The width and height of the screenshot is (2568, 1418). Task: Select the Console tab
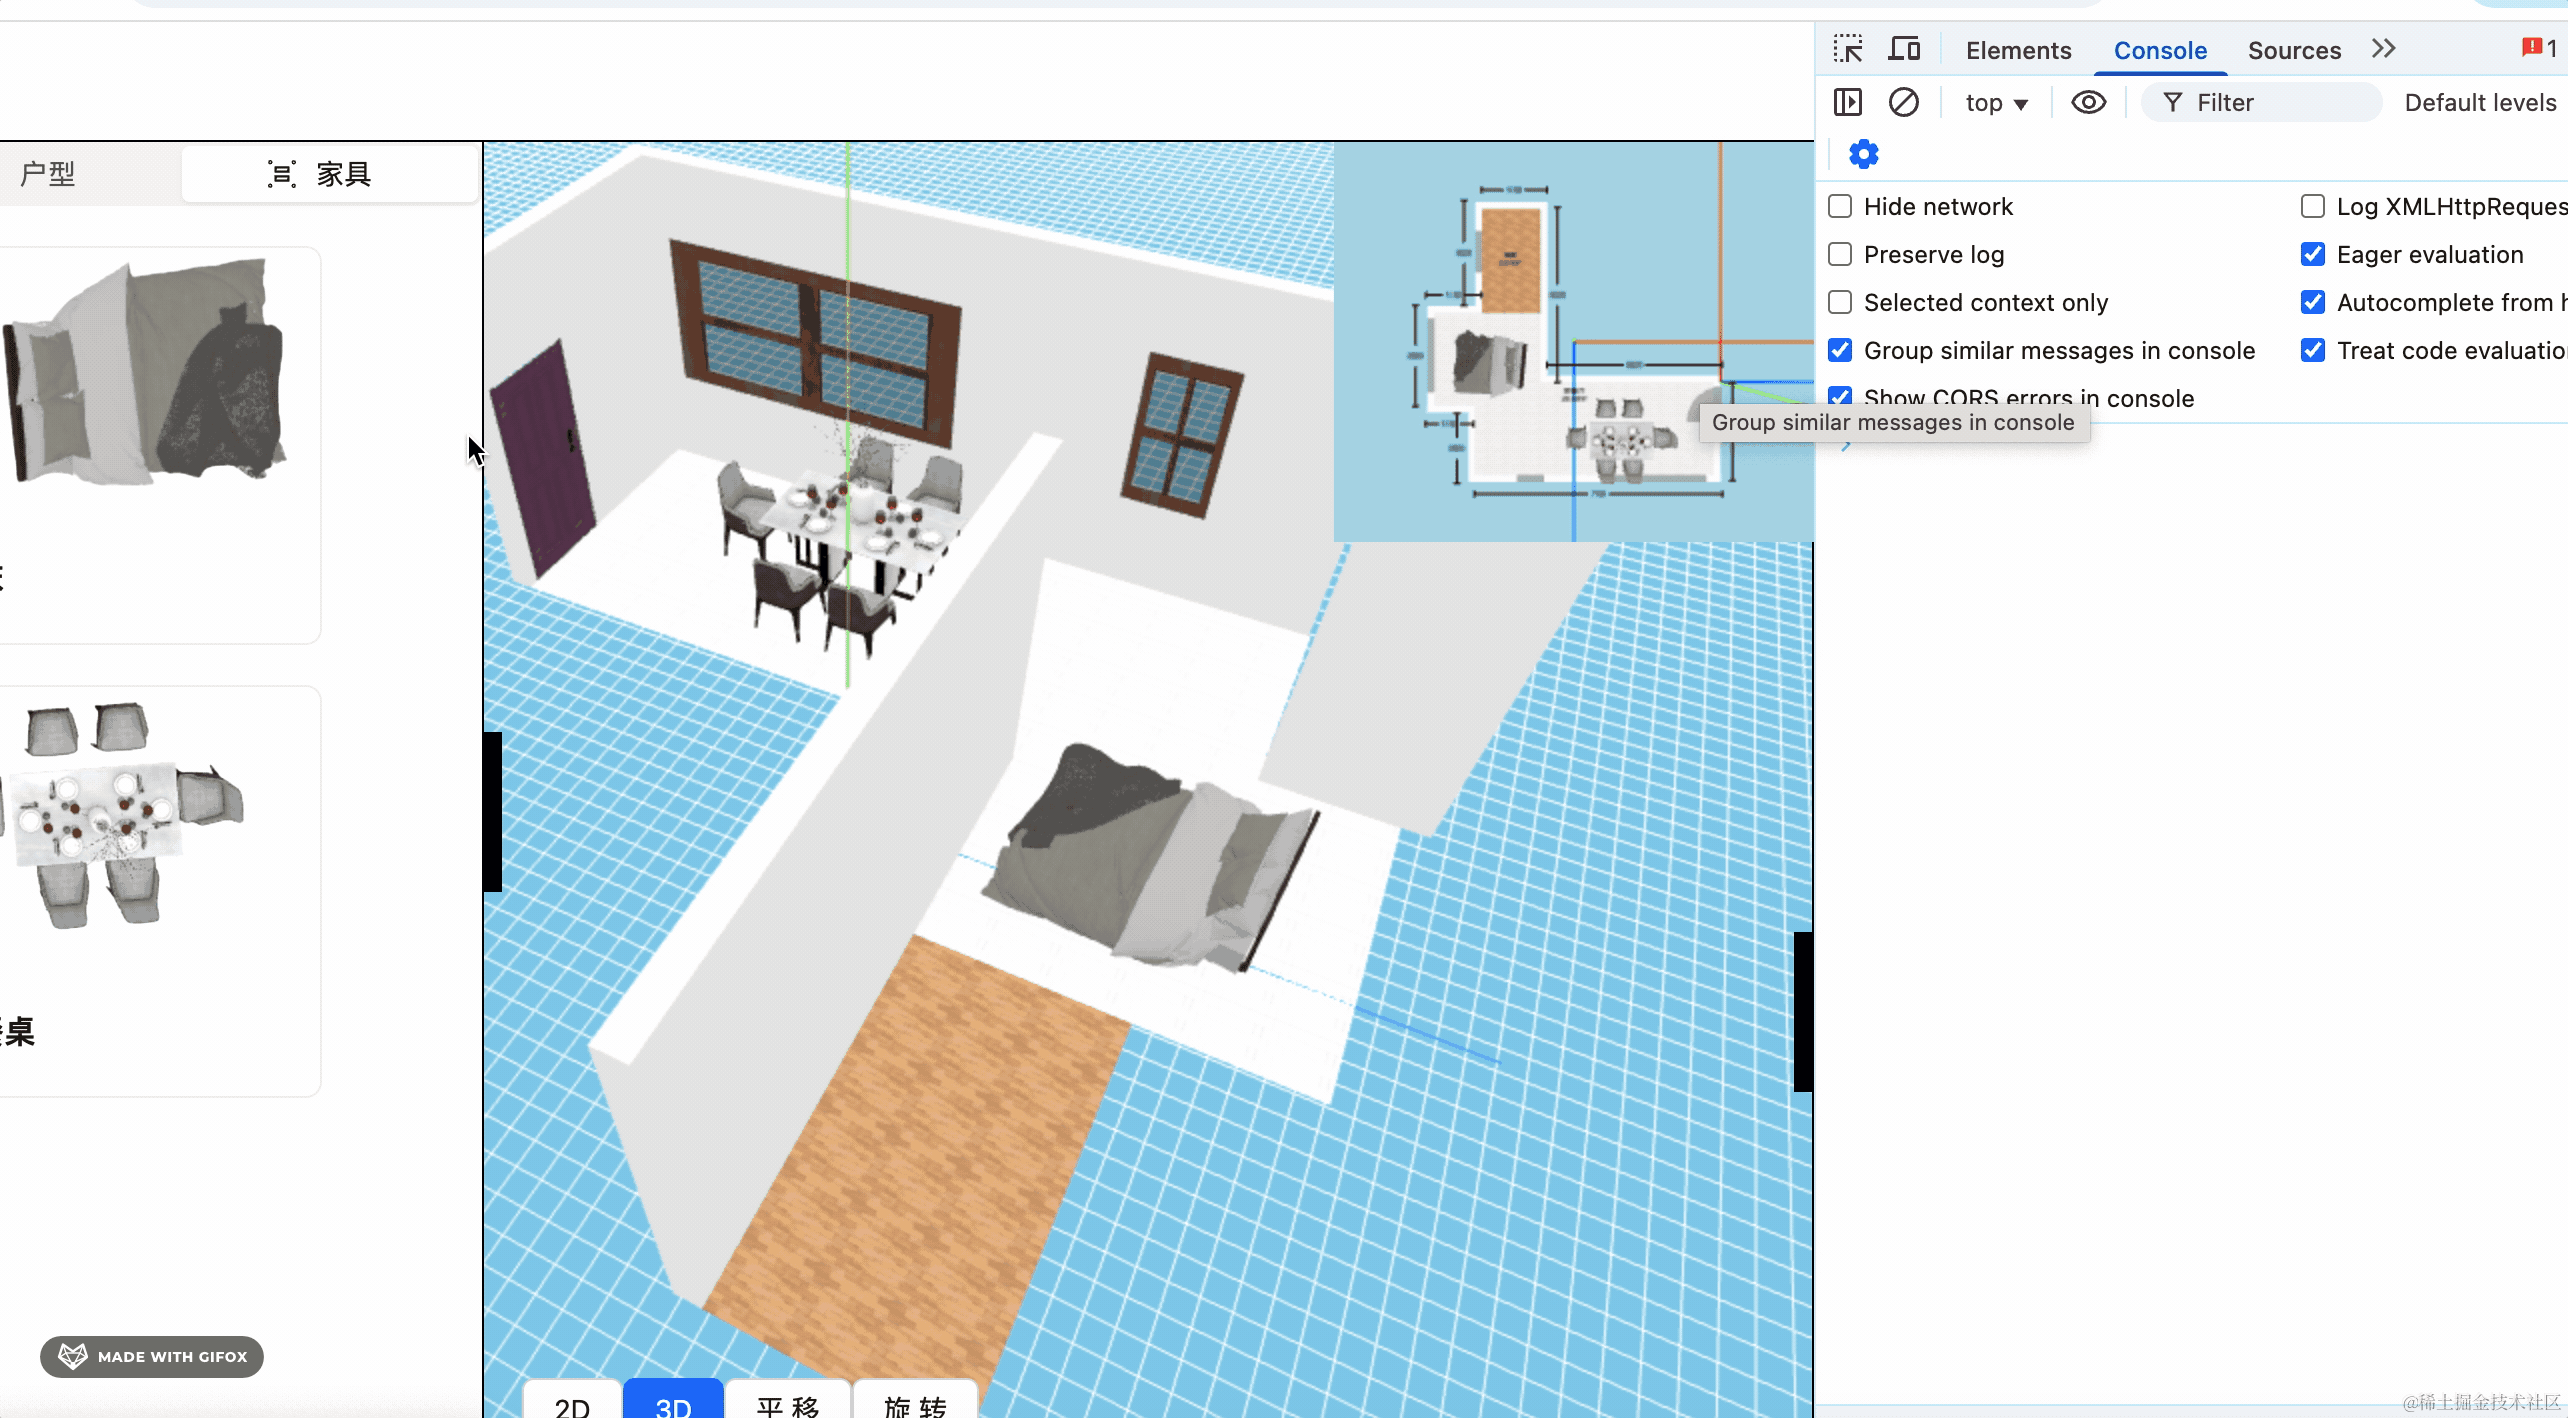(2160, 50)
